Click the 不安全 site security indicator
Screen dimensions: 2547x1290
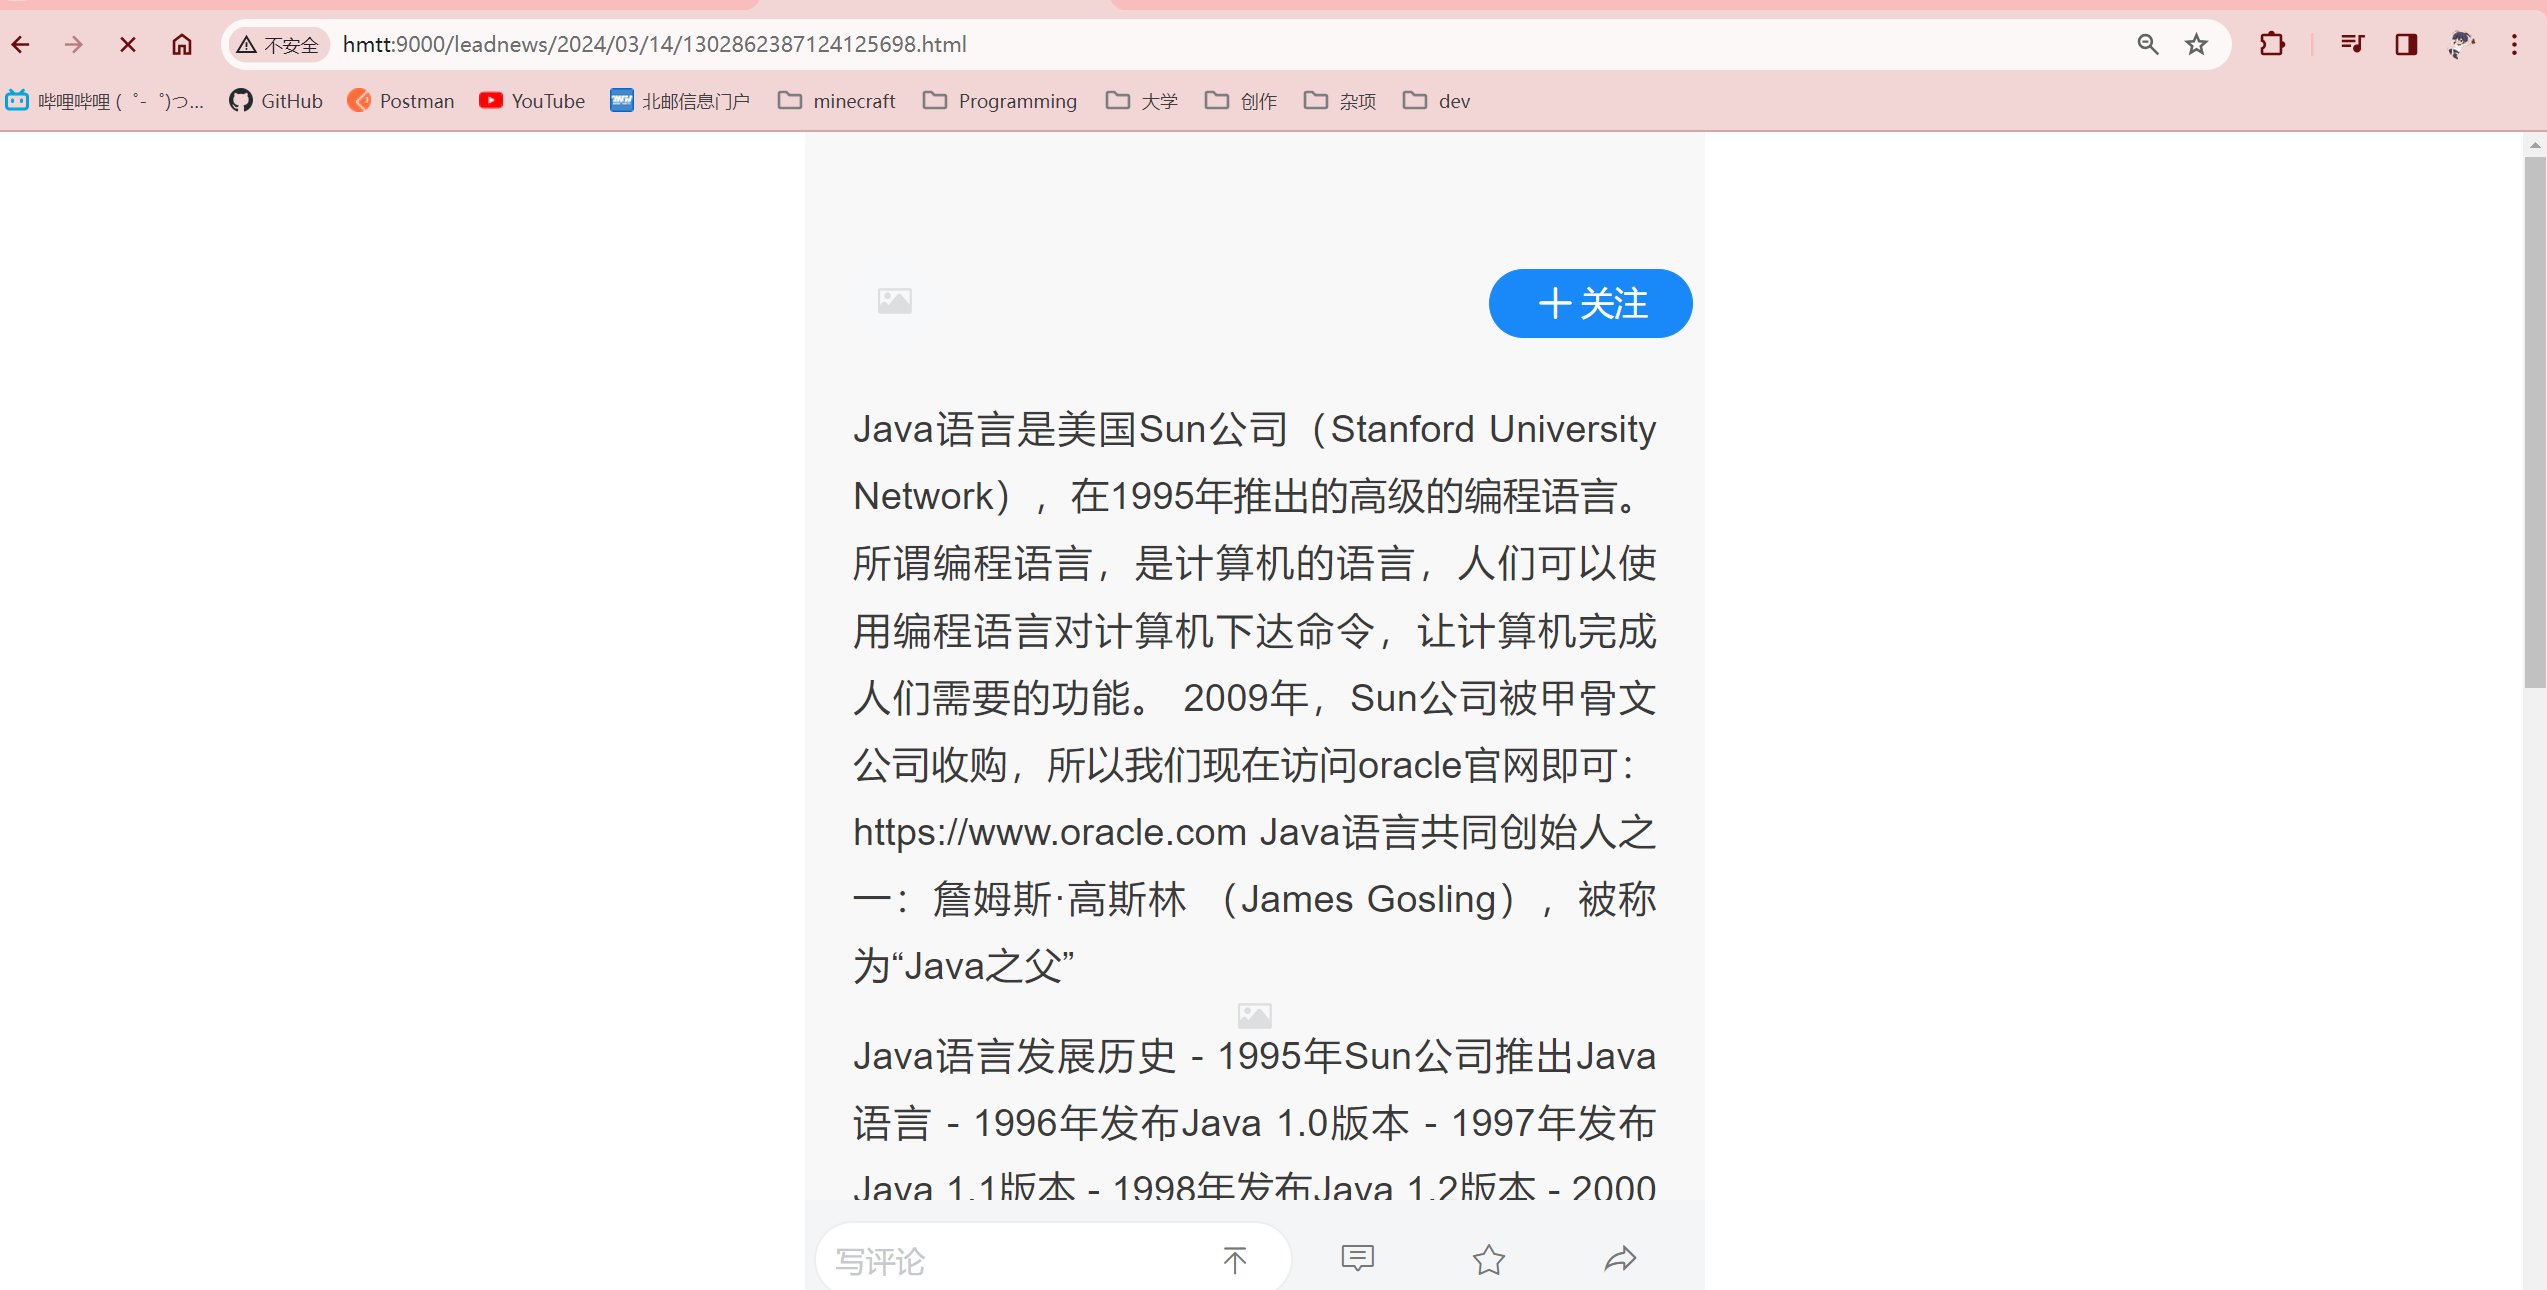click(x=278, y=45)
